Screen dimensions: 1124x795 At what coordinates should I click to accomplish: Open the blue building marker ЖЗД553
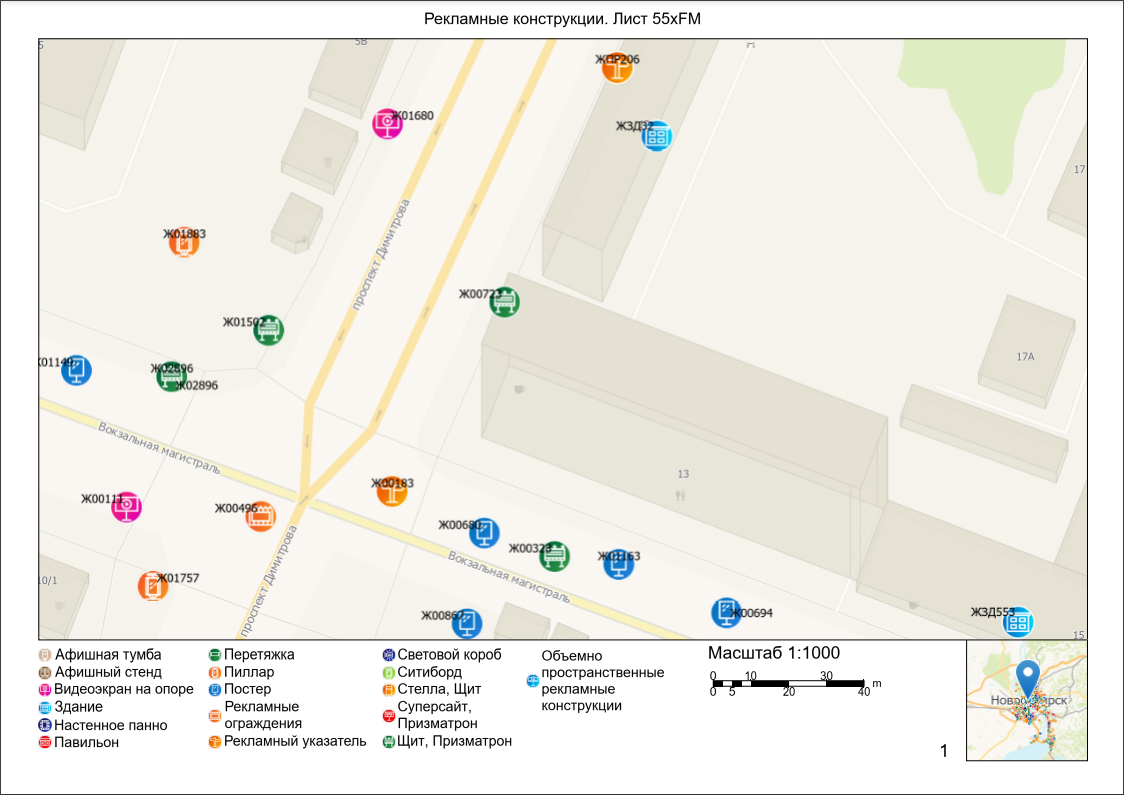coord(1018,622)
